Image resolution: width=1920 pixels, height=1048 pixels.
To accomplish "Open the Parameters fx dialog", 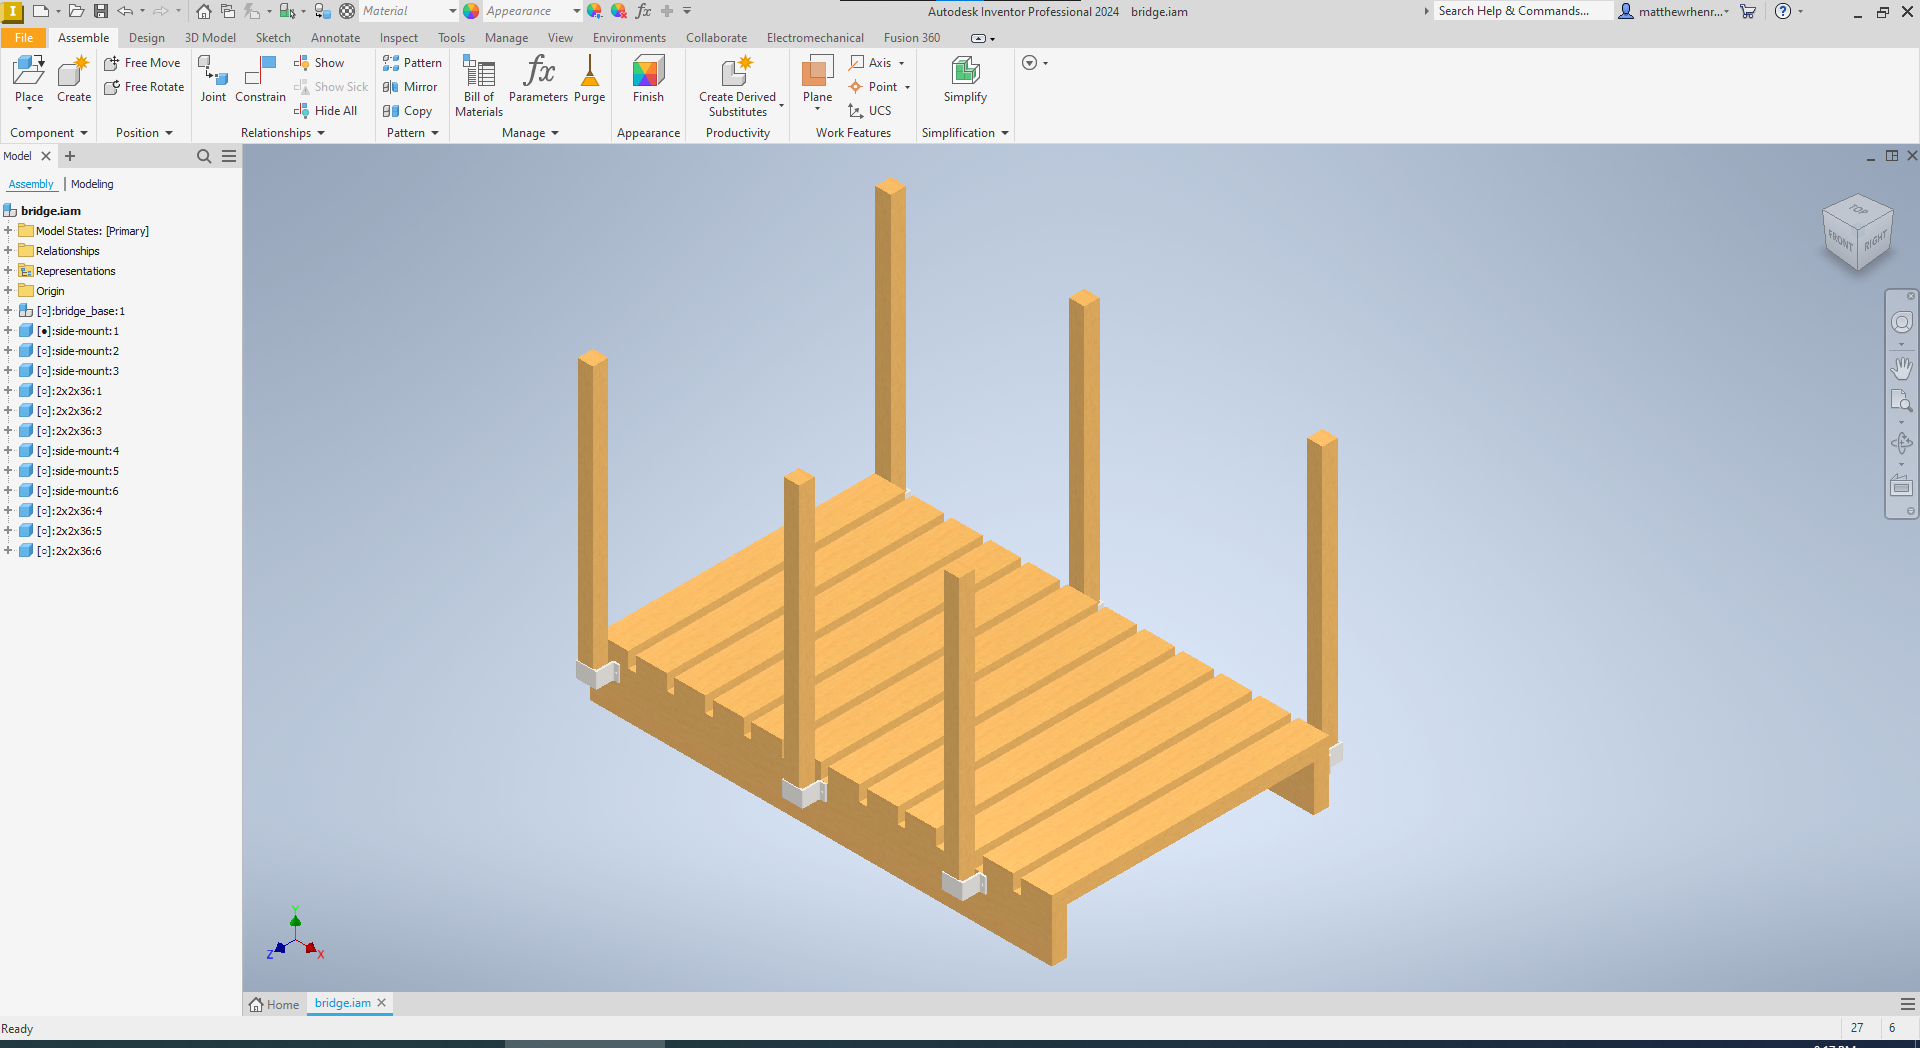I will [x=538, y=79].
